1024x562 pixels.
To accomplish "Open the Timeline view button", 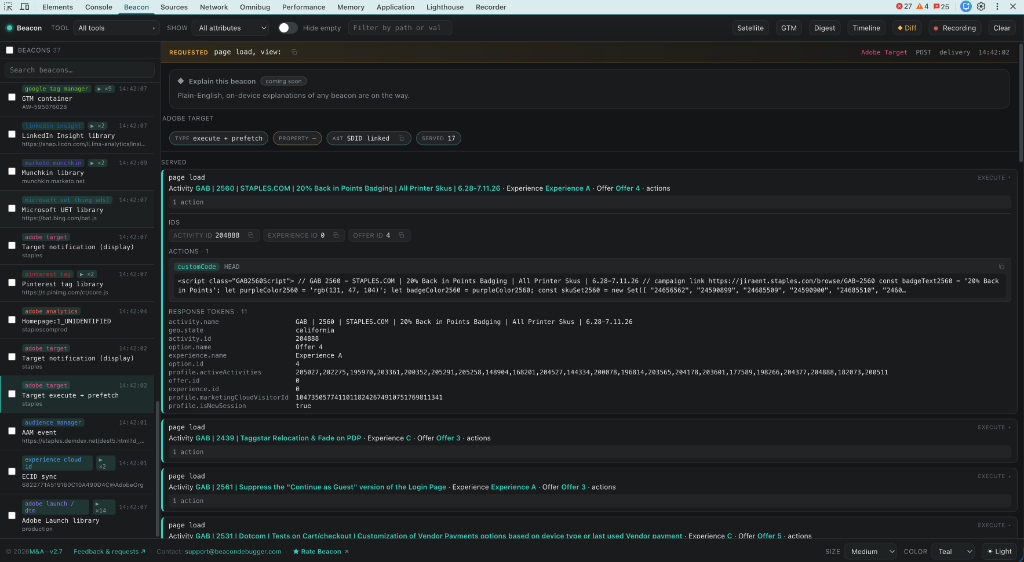I will [x=866, y=28].
